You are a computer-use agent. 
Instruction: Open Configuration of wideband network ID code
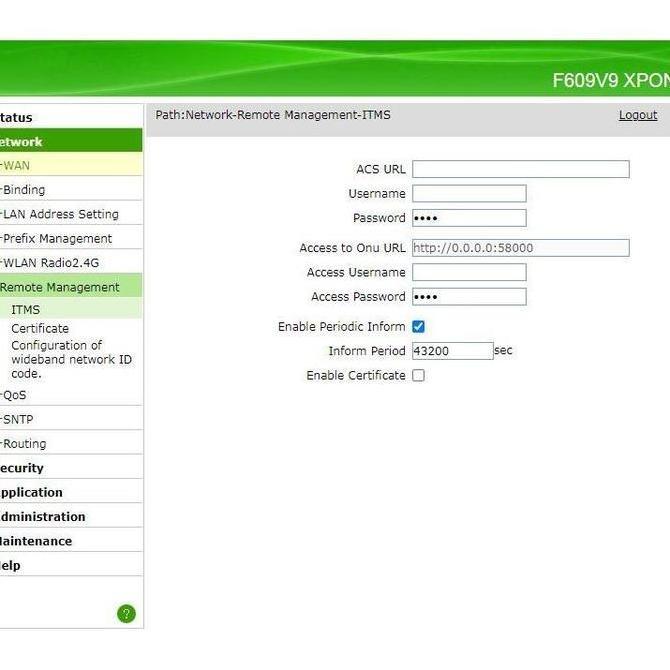(x=71, y=359)
